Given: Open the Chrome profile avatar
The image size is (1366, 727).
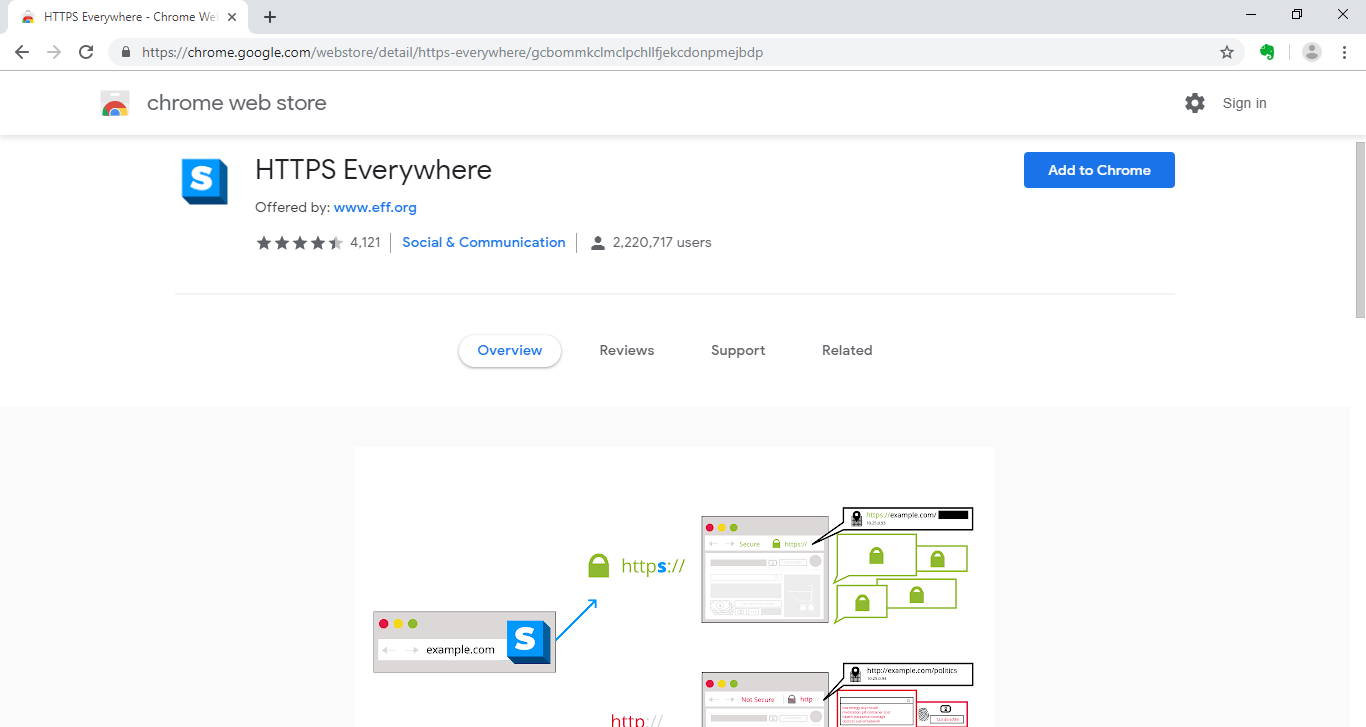Looking at the screenshot, I should [1312, 52].
